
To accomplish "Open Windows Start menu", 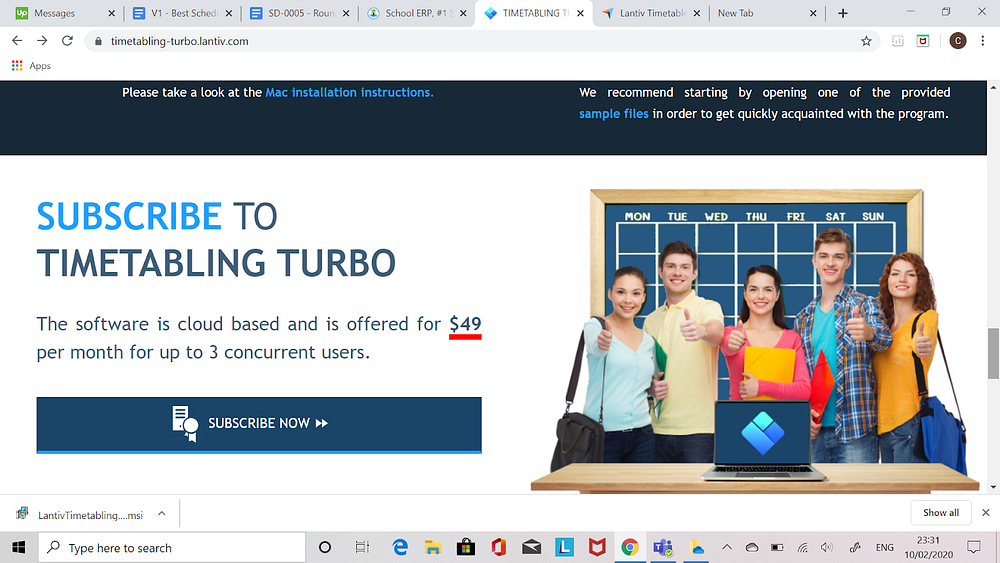I will (18, 547).
